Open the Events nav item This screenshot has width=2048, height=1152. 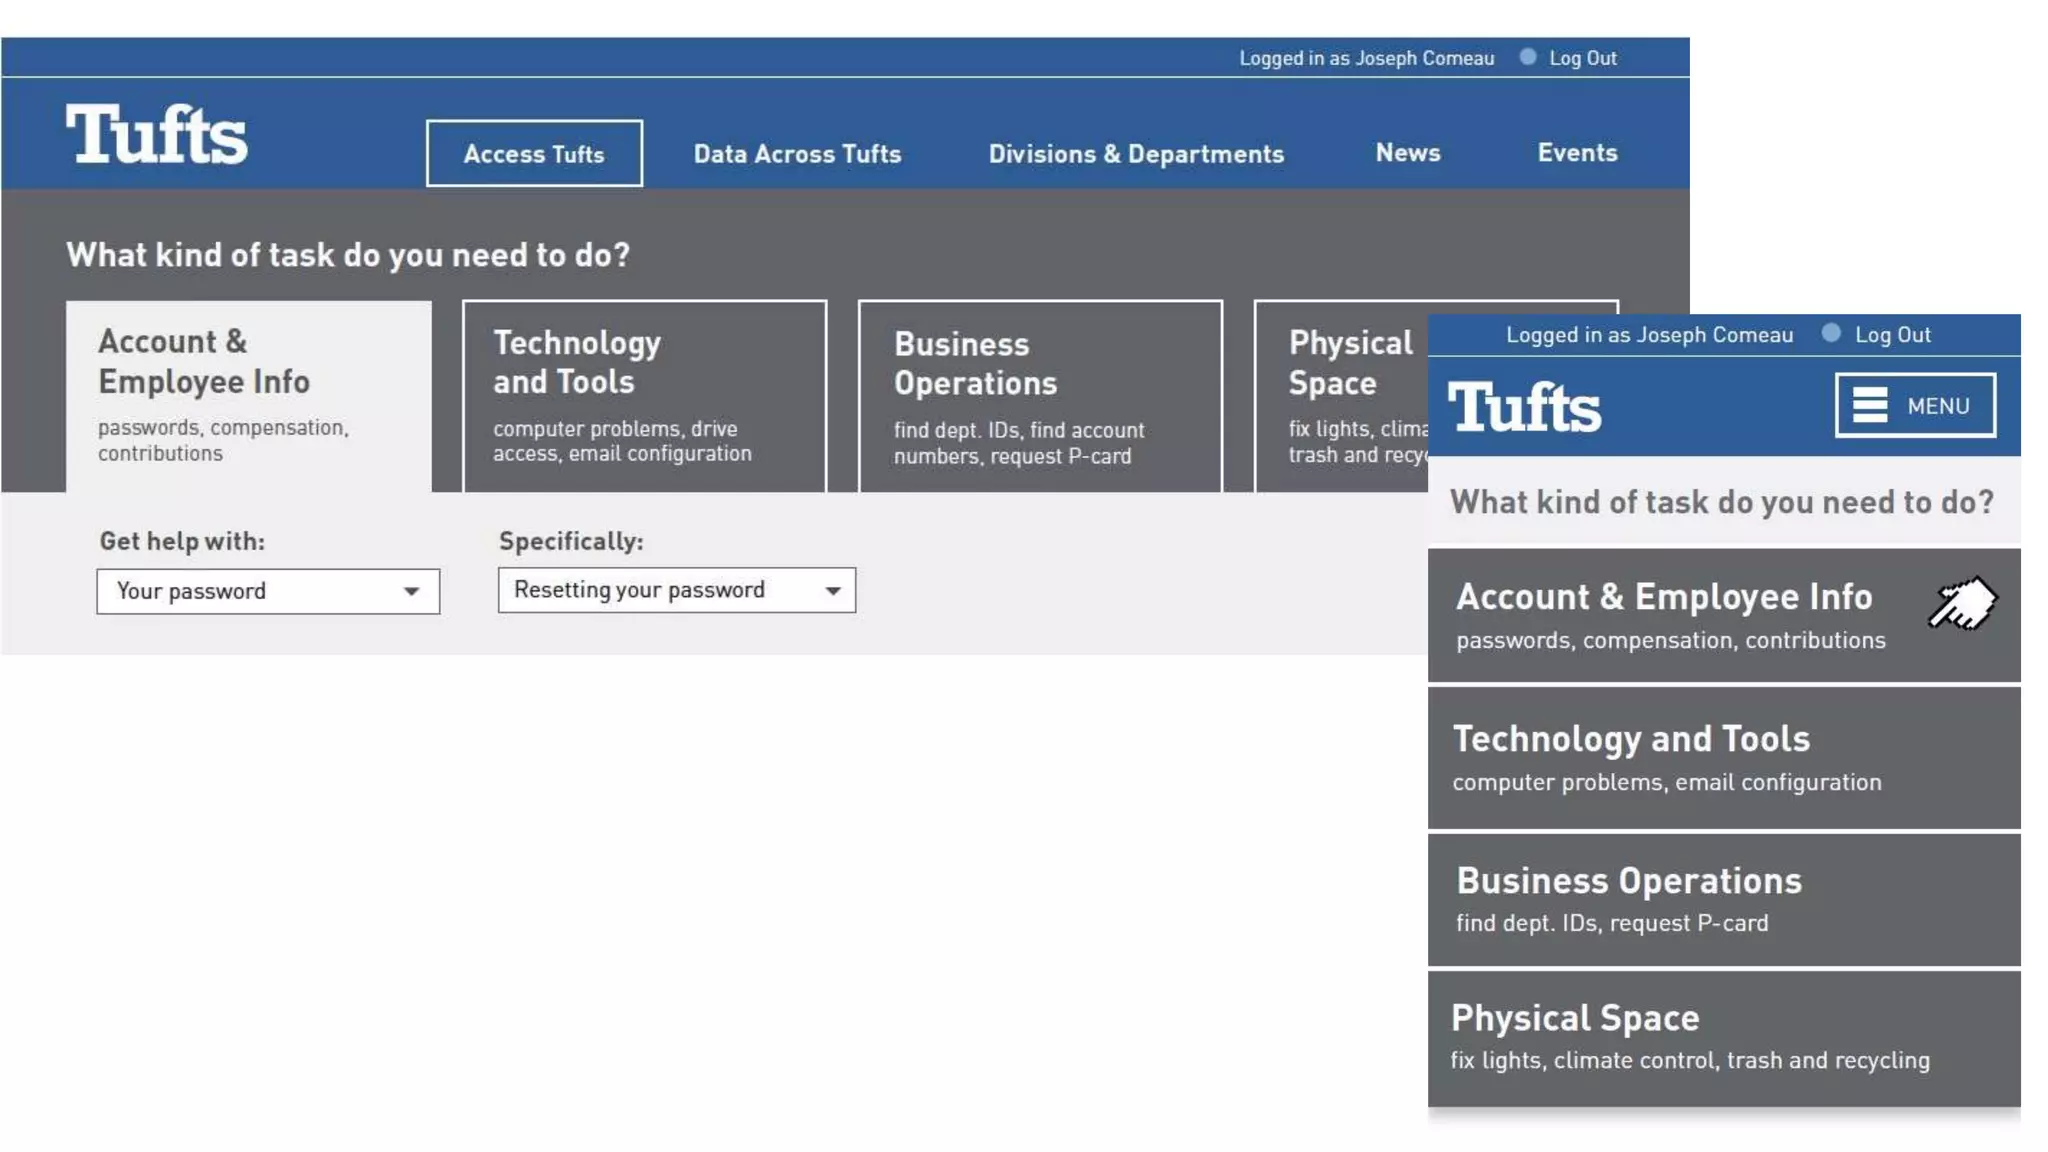(1576, 153)
